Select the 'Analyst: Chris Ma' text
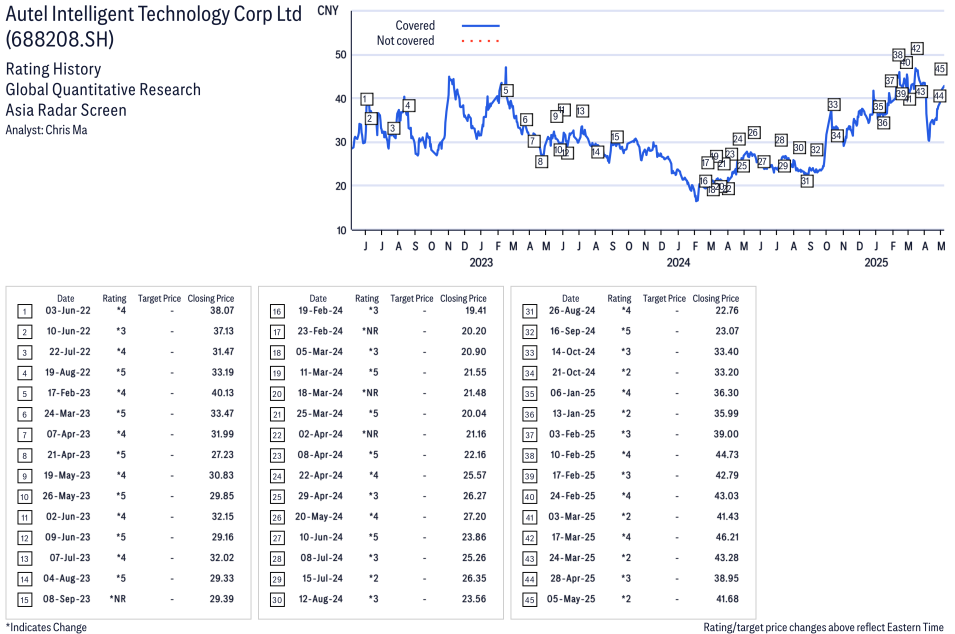The width and height of the screenshot is (955, 634). (x=46, y=130)
